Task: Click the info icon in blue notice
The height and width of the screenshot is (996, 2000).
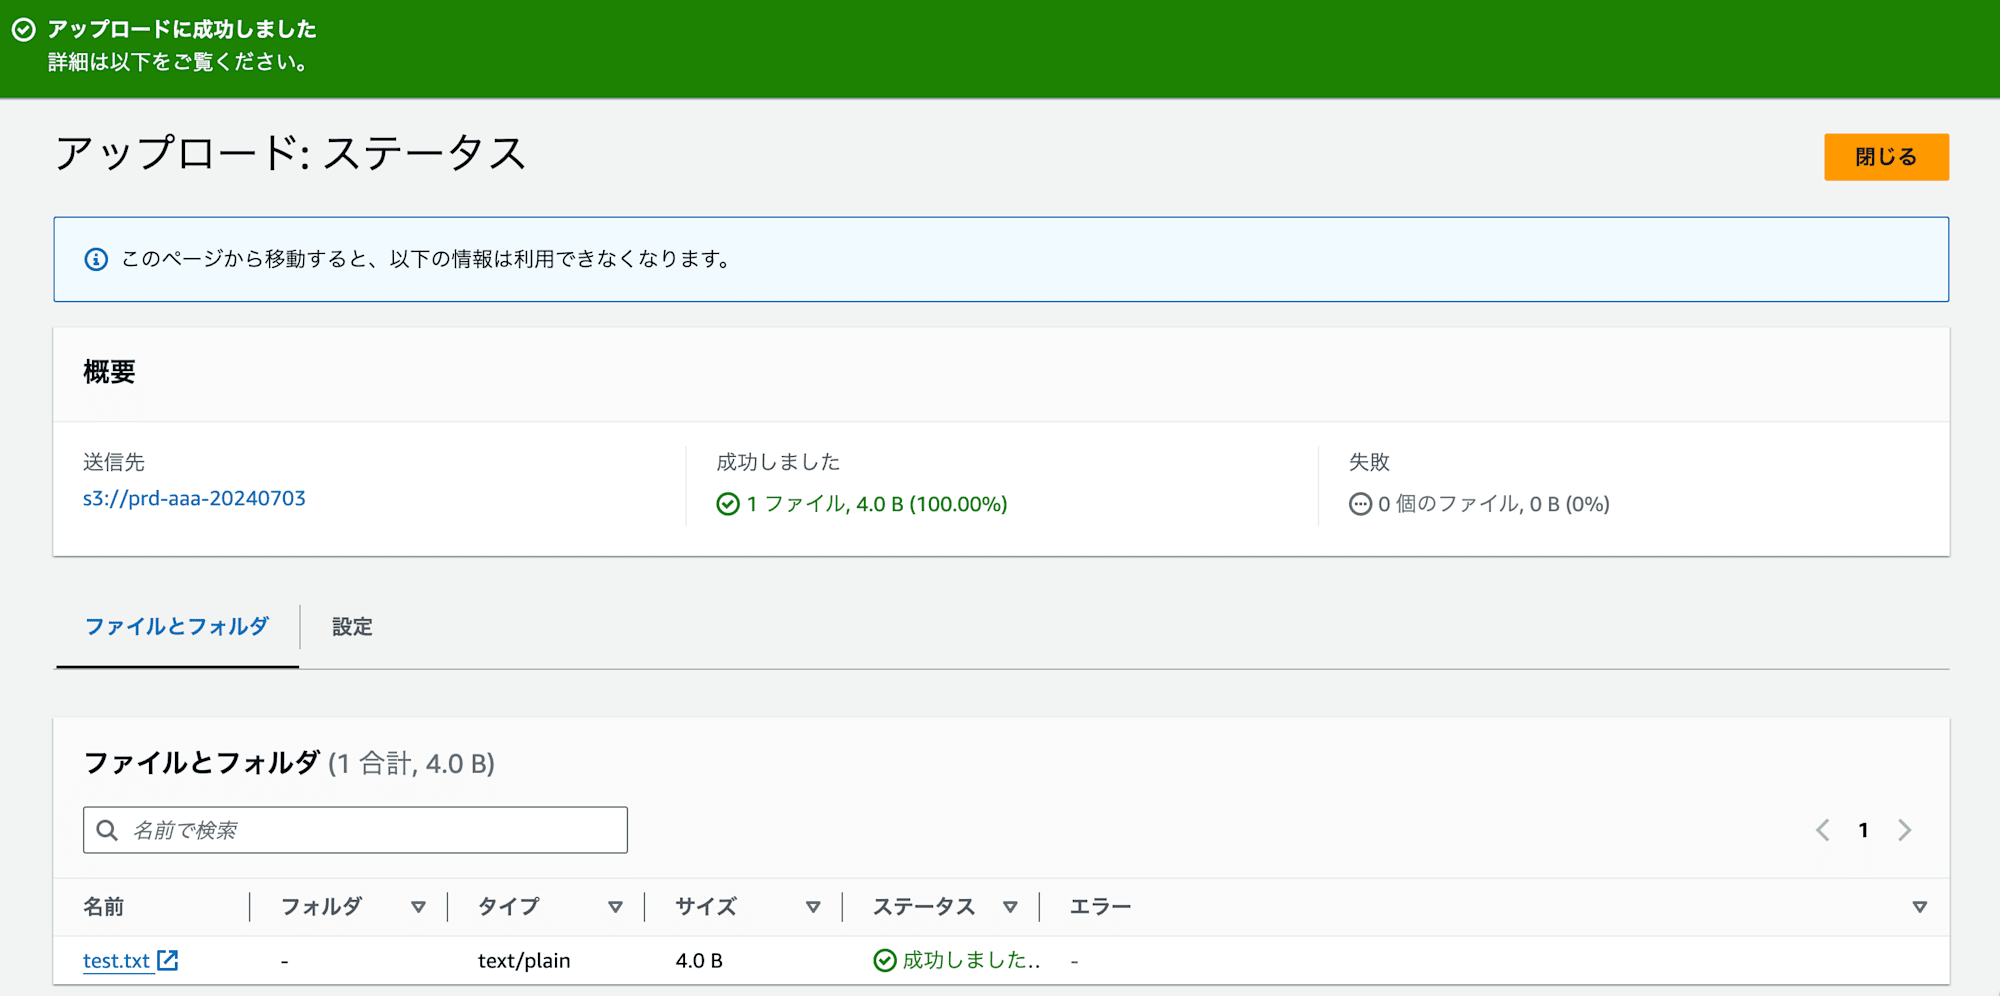Action: tap(96, 260)
